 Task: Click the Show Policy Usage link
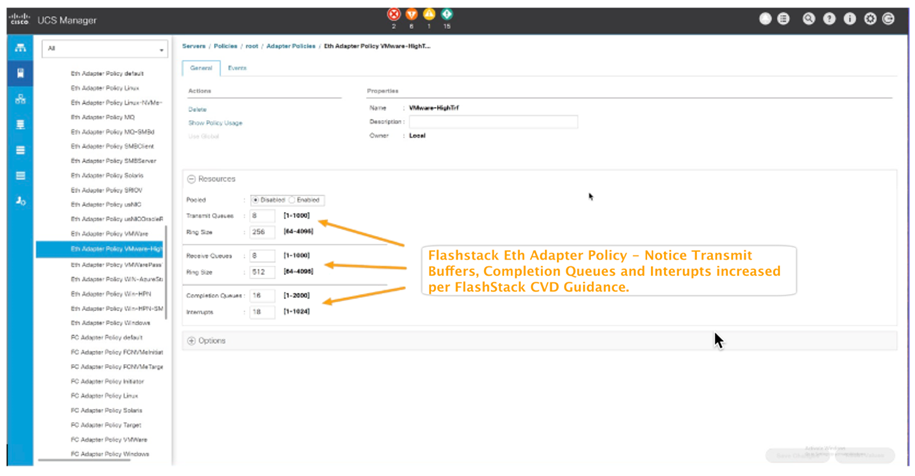point(215,123)
